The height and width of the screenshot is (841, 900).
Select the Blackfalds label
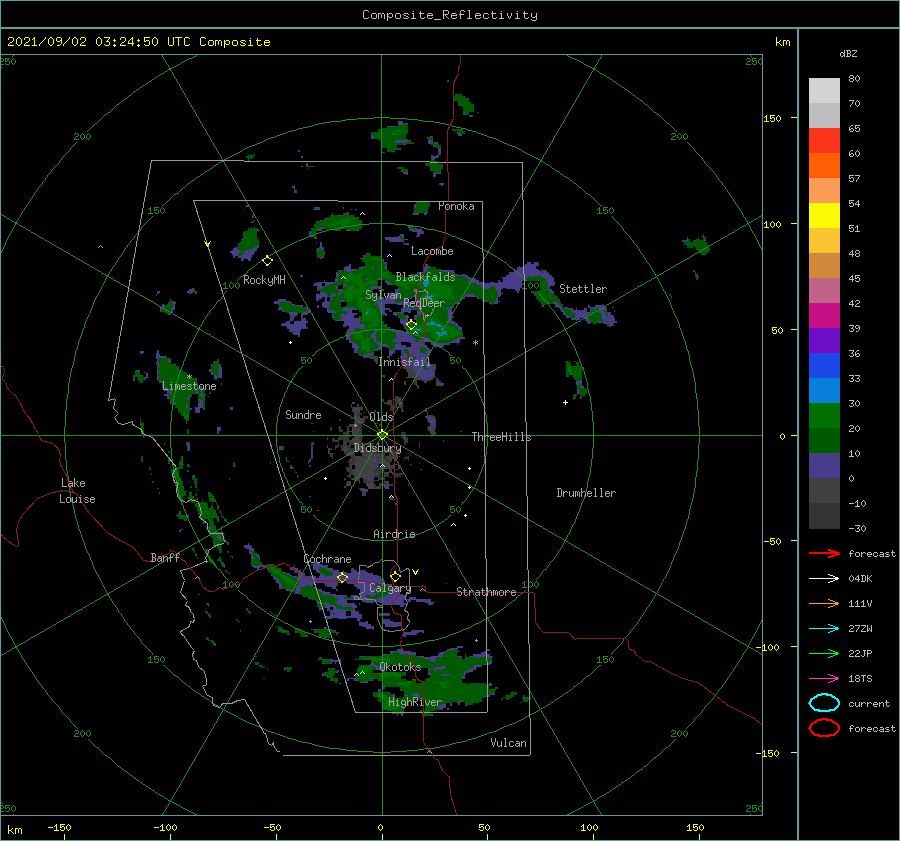pyautogui.click(x=425, y=277)
